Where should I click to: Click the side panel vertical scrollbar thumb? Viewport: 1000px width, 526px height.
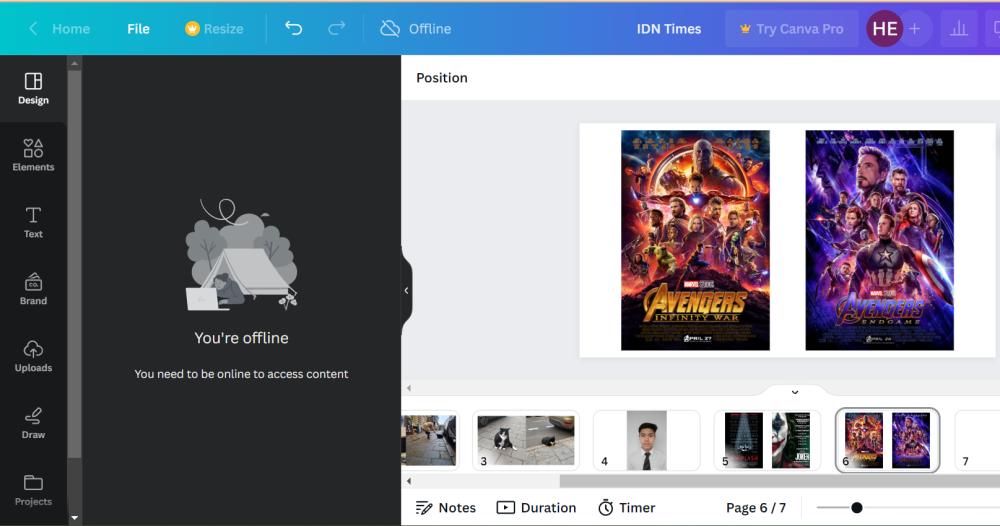(x=75, y=264)
